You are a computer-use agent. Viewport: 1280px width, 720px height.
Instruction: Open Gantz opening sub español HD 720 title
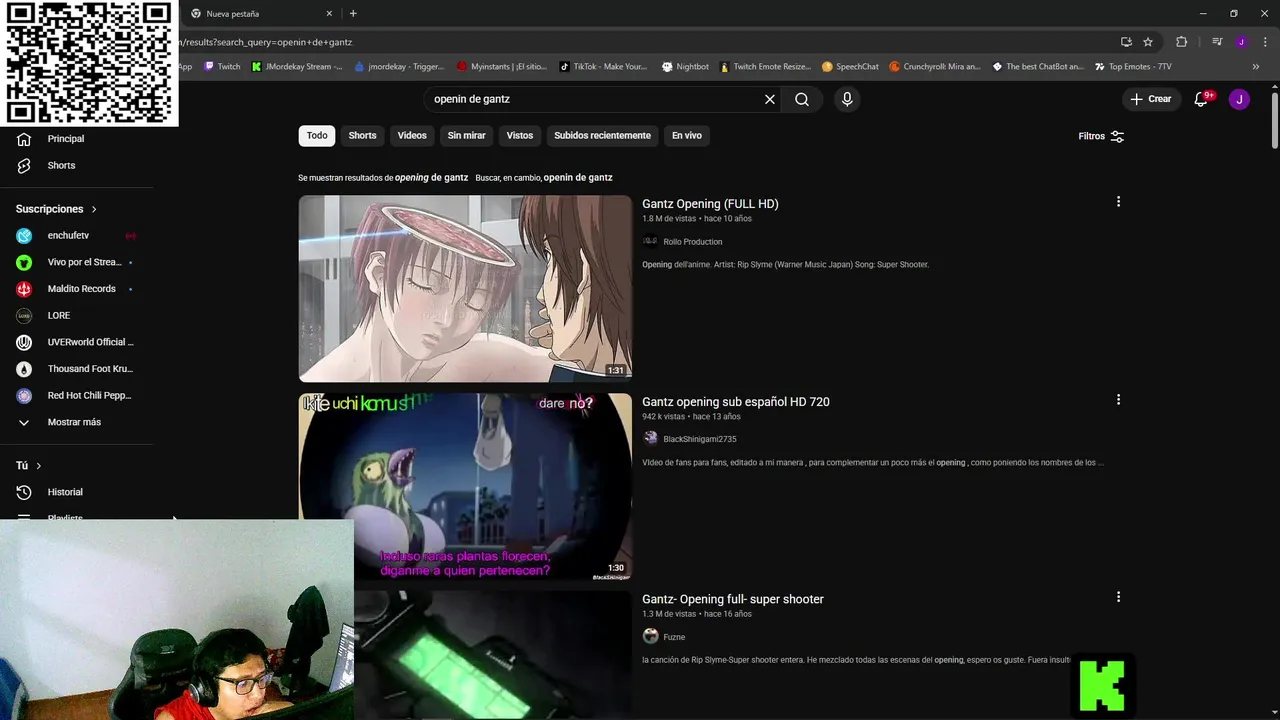pos(735,402)
